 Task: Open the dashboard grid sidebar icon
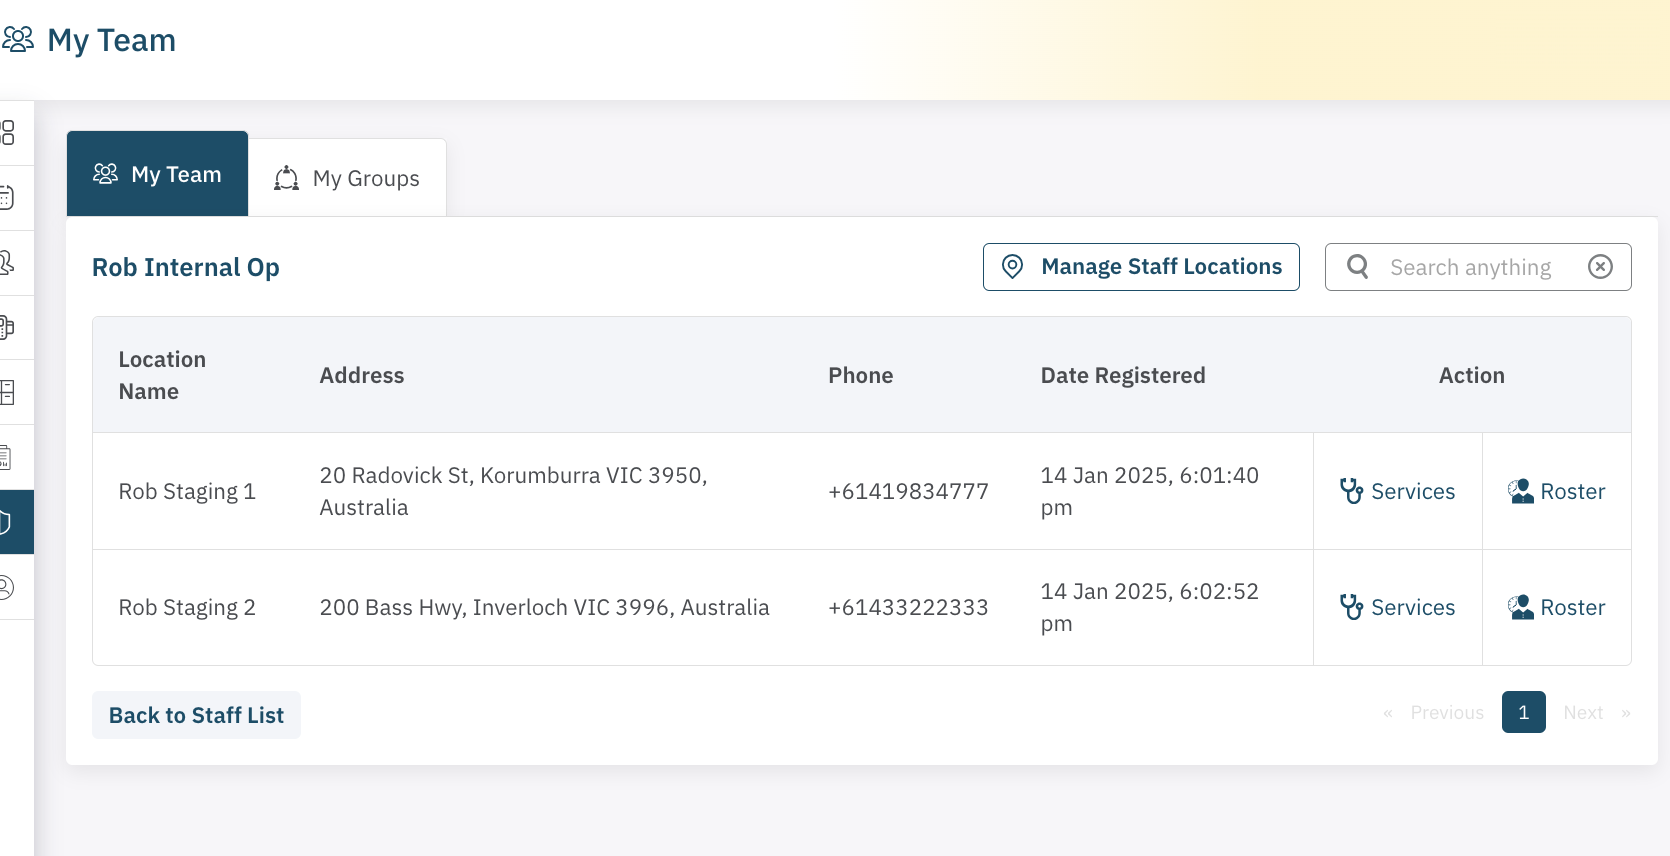click(8, 133)
